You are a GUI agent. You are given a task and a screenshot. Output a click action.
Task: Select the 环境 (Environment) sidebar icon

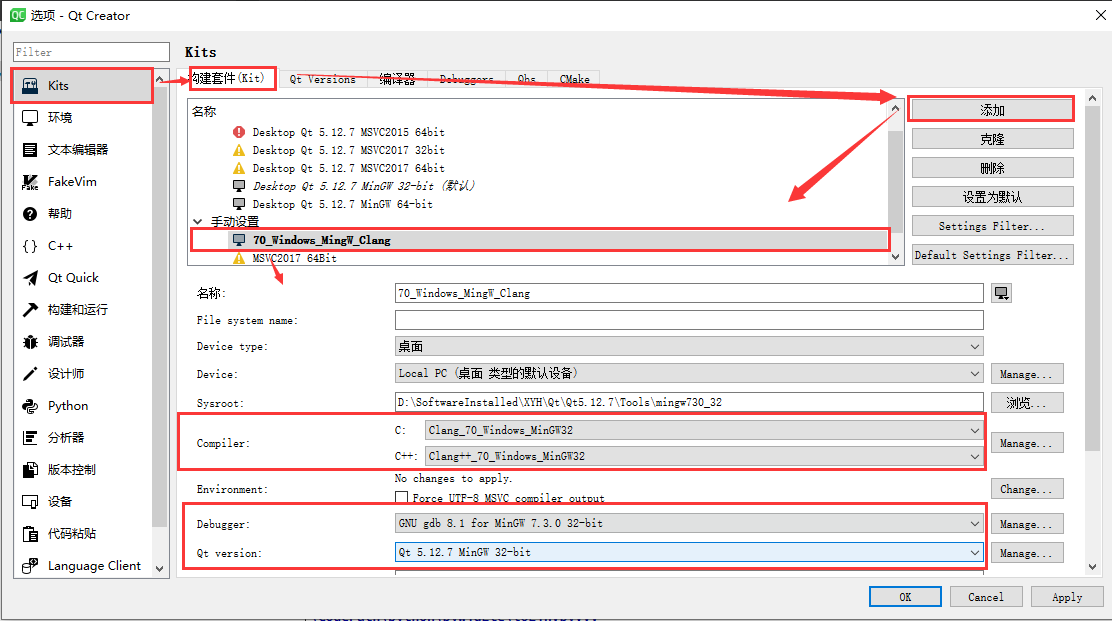[x=30, y=118]
